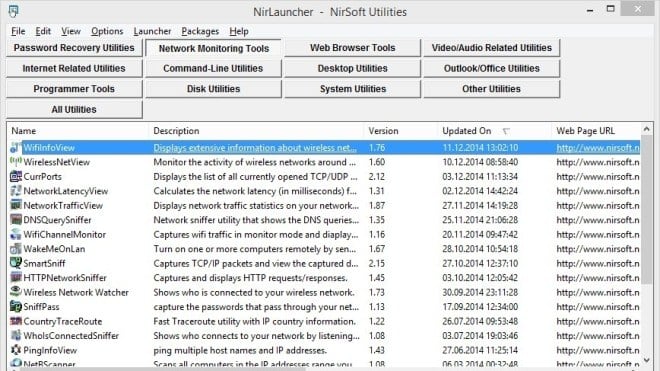Select the DNSQuerySniffer icon
The image size is (660, 371).
coord(16,220)
